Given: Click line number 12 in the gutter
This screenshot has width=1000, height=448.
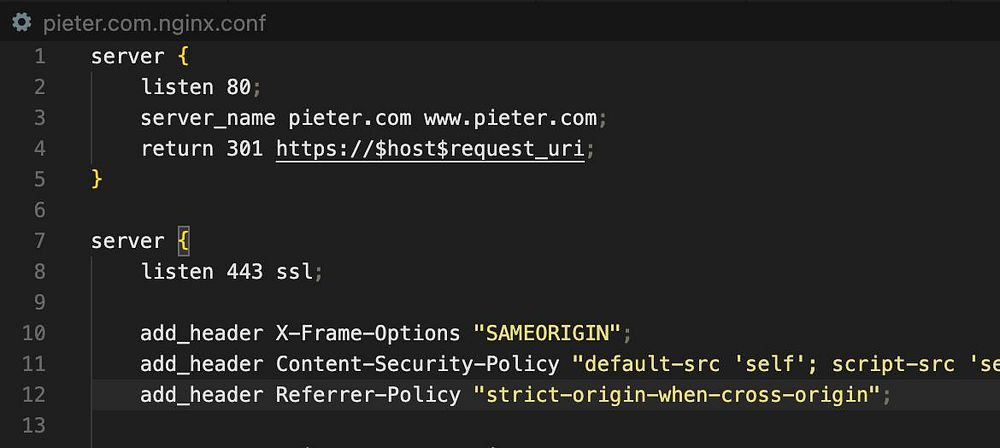Looking at the screenshot, I should pyautogui.click(x=34, y=394).
